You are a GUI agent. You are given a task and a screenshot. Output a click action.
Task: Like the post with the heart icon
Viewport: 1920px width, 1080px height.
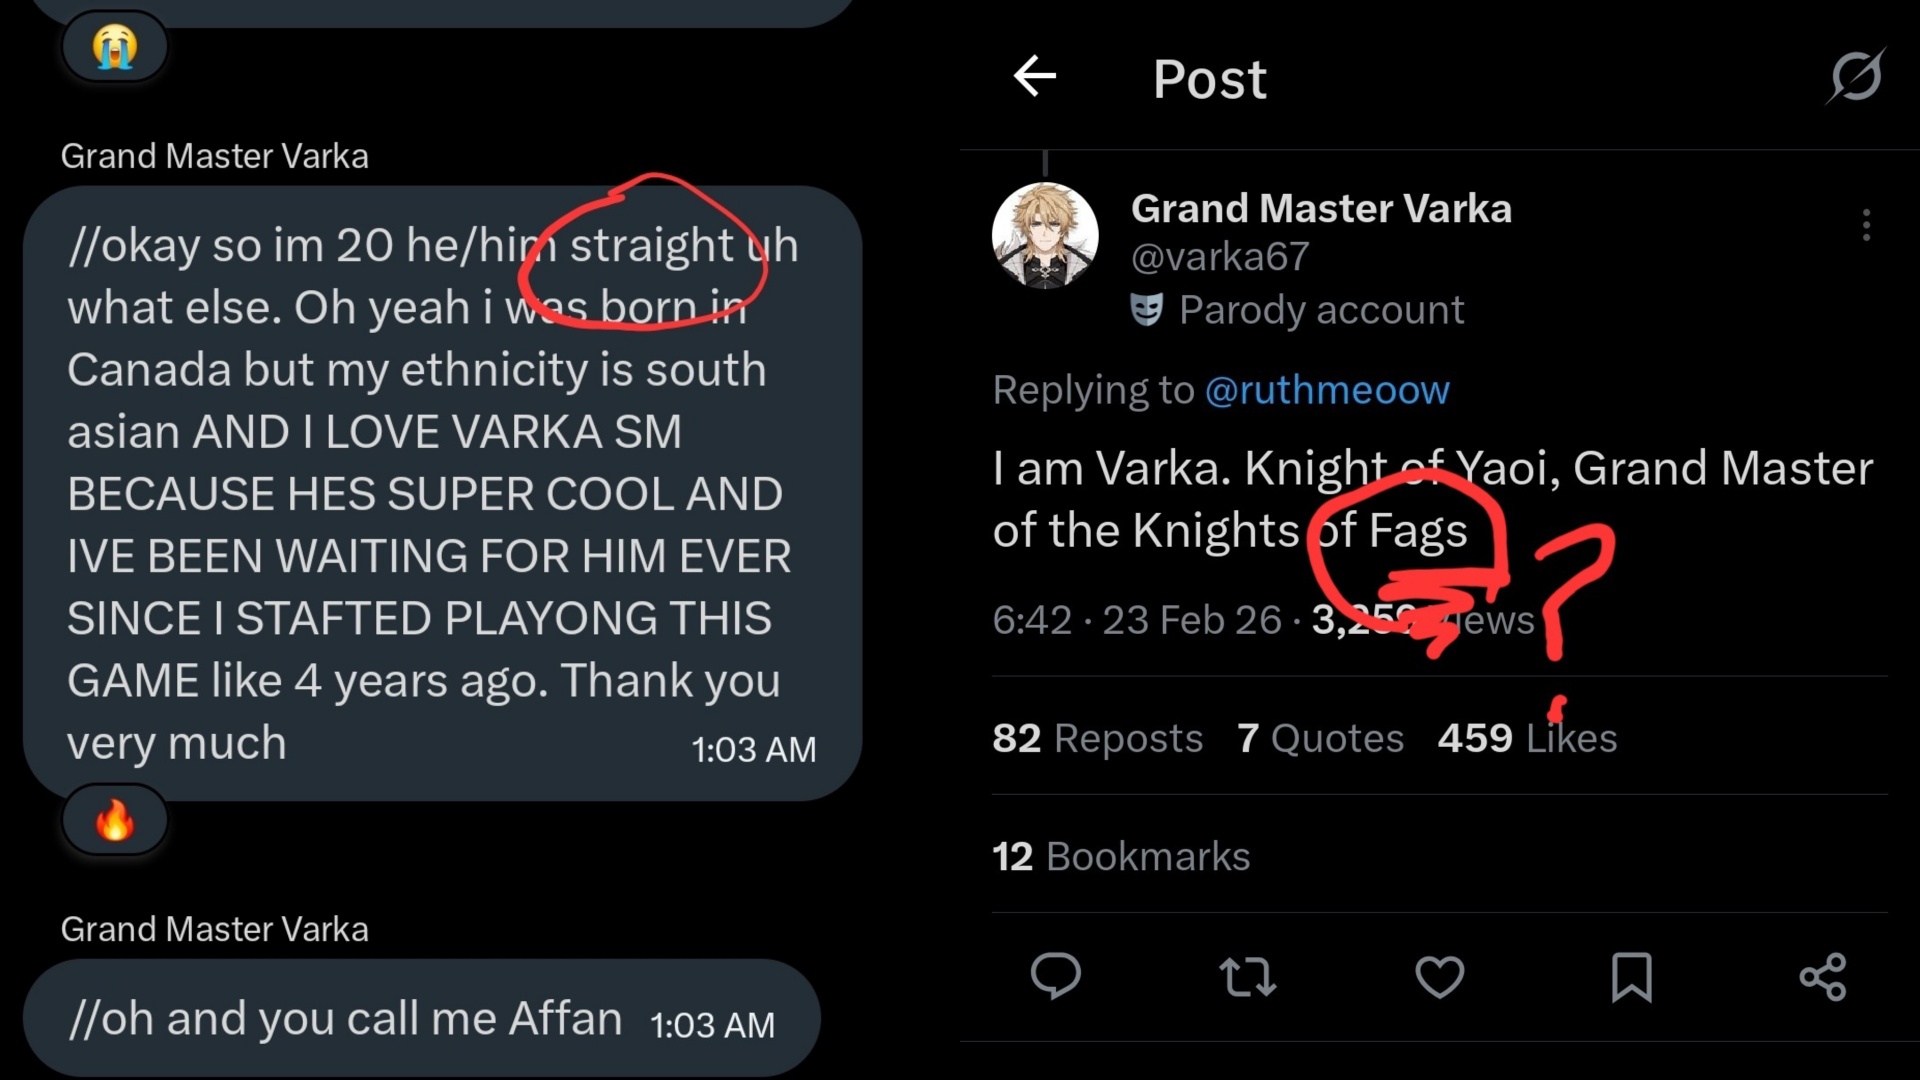[1440, 977]
